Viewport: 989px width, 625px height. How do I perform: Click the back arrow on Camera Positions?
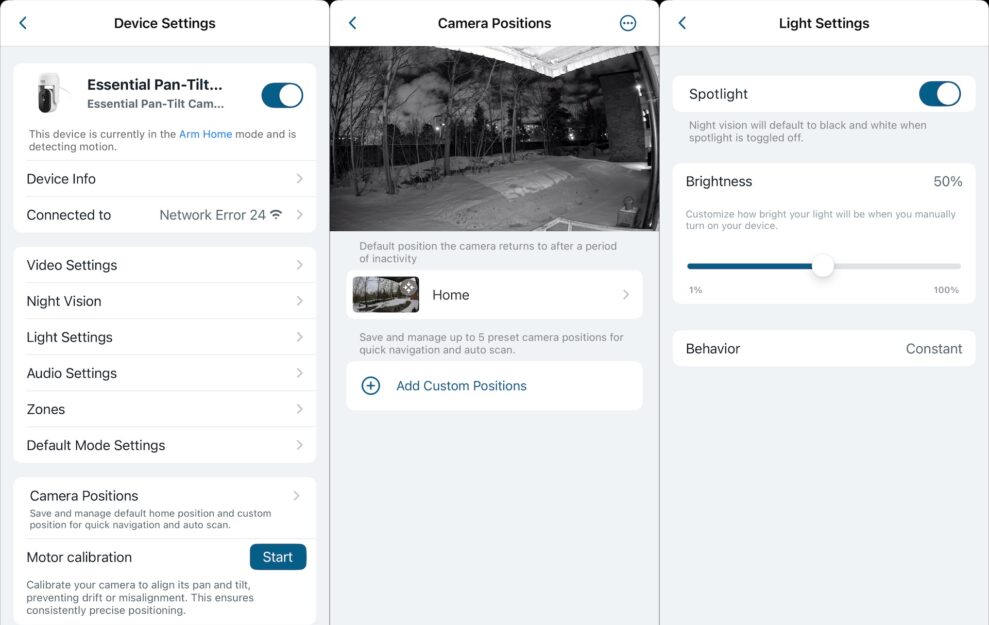click(351, 22)
